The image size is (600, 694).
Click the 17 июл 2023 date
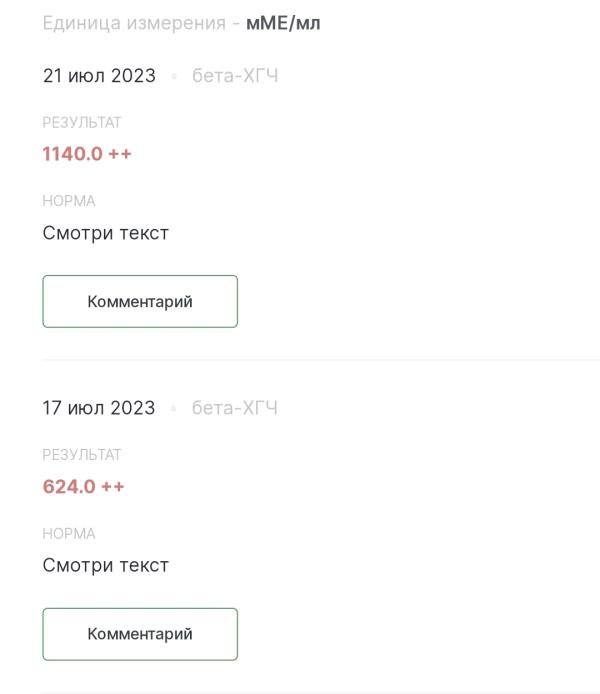coord(99,408)
